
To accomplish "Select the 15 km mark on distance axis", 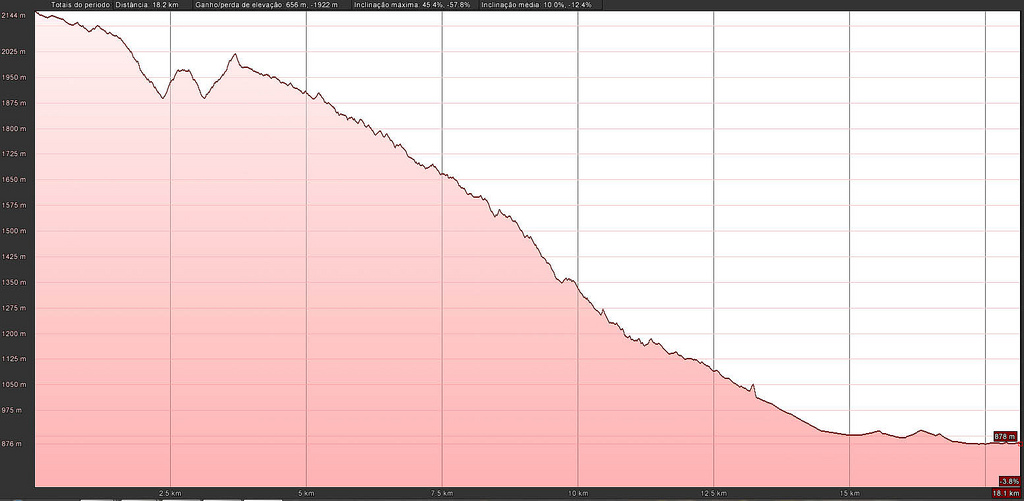I will pos(849,493).
